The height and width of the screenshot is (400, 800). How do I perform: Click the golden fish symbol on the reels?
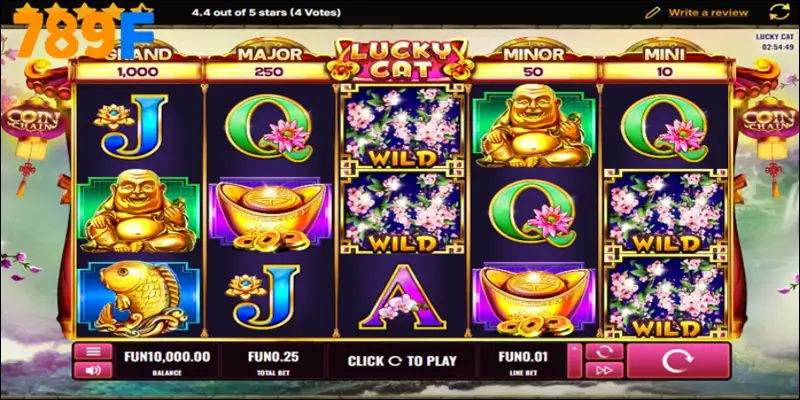click(138, 298)
